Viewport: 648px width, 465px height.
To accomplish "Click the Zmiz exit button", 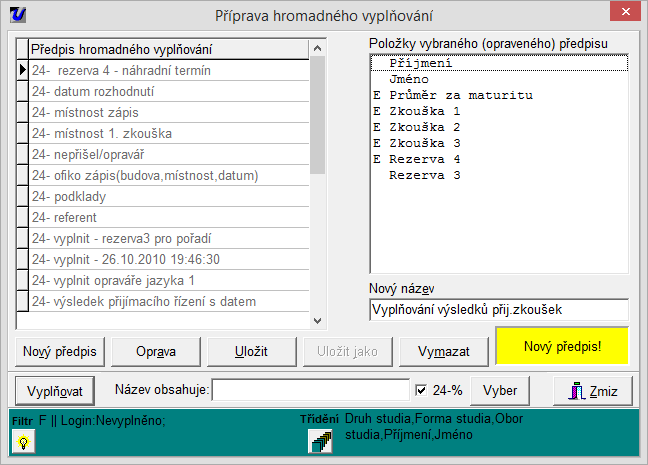I will click(x=594, y=390).
